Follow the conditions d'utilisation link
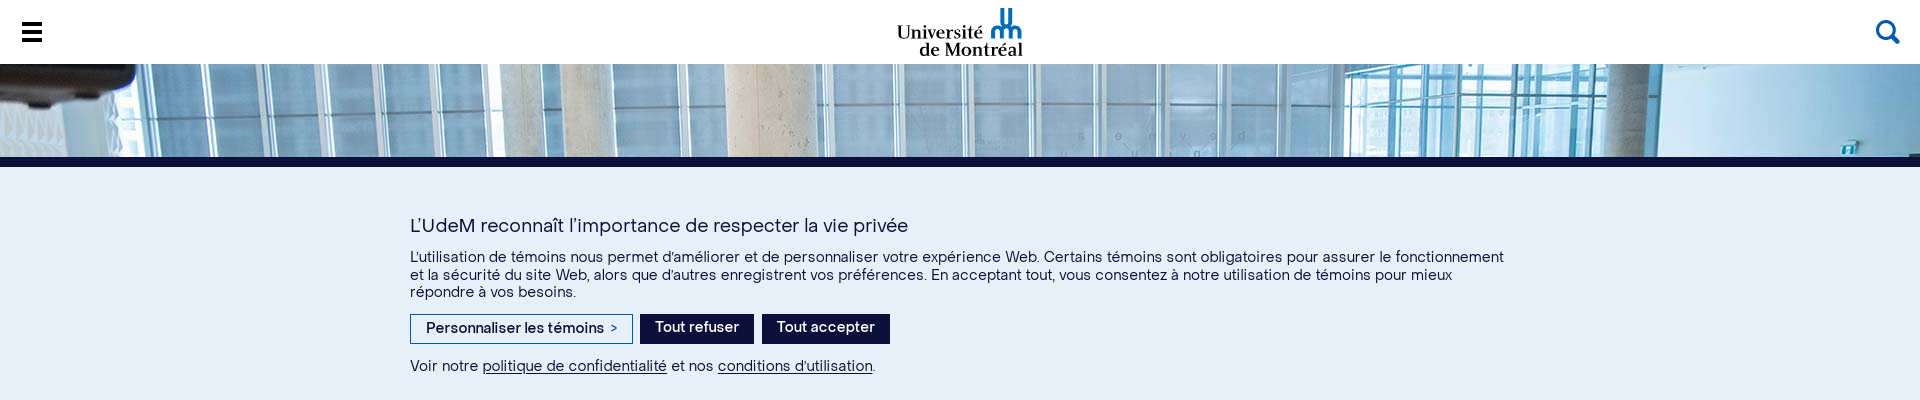Screen dimensions: 1920x400 794,367
